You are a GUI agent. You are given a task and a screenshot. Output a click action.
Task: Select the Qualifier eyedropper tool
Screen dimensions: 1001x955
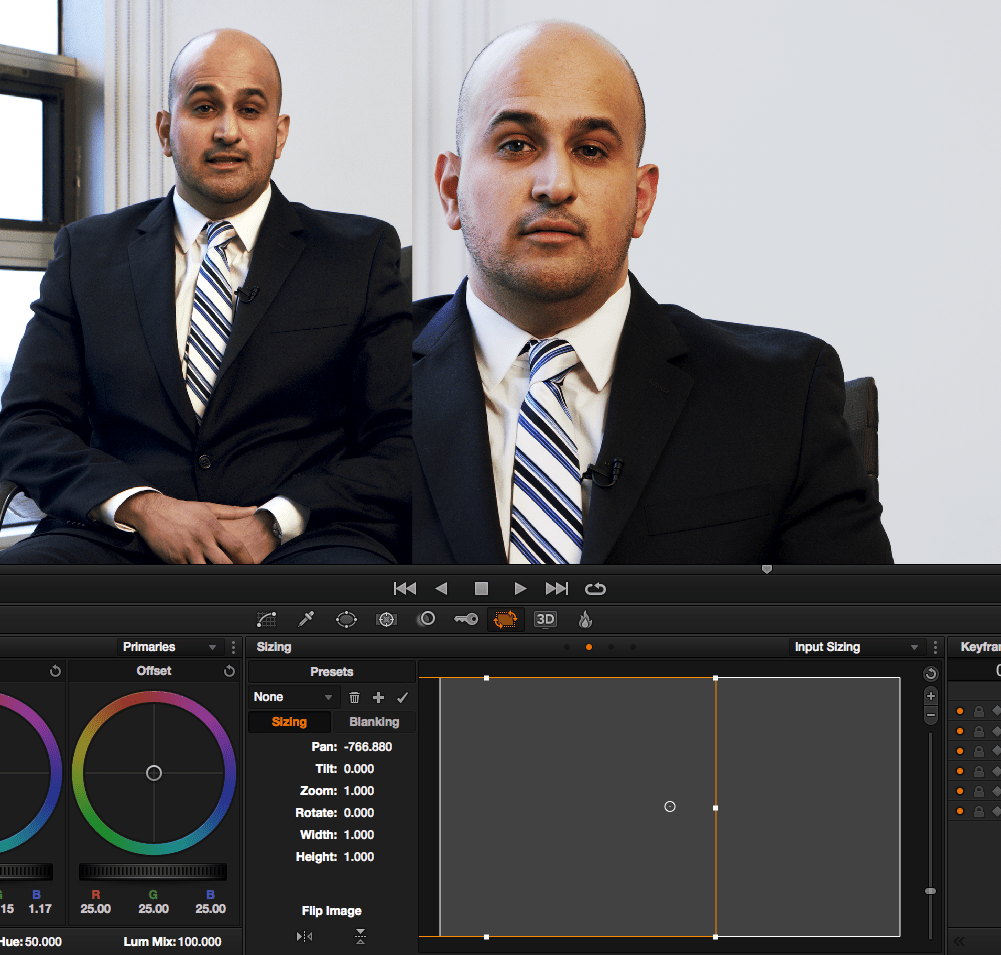[306, 619]
